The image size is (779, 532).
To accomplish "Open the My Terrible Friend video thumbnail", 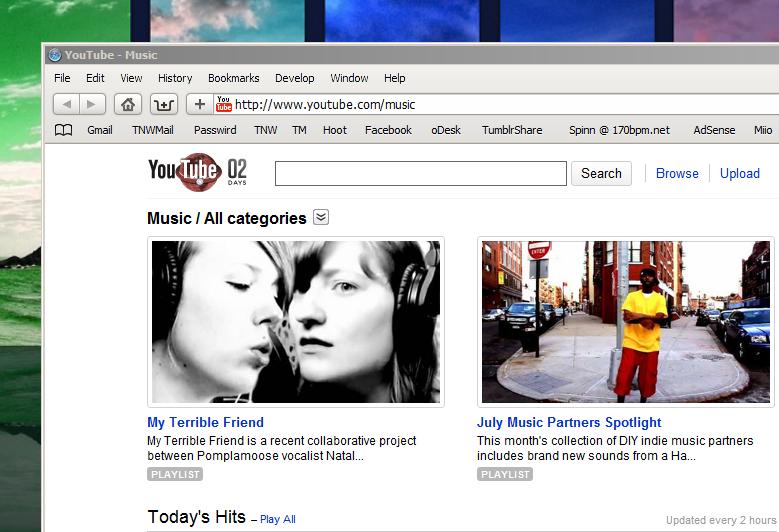I will click(x=294, y=322).
